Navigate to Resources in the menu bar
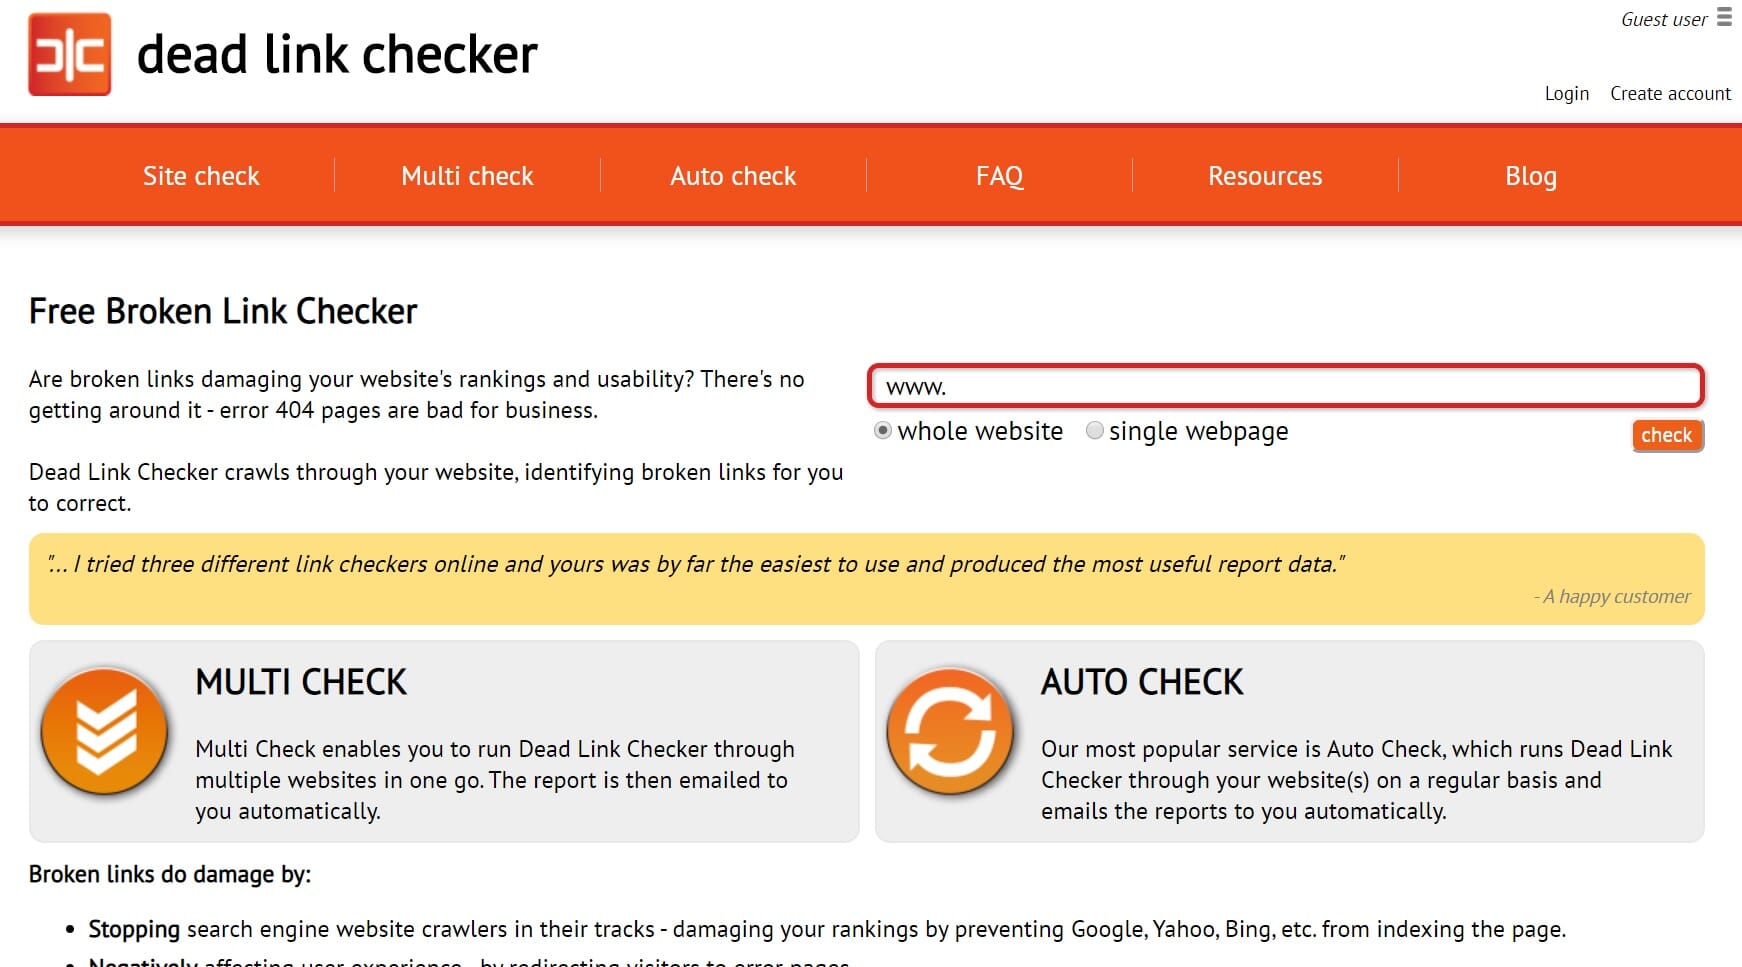Image resolution: width=1742 pixels, height=967 pixels. pyautogui.click(x=1265, y=176)
